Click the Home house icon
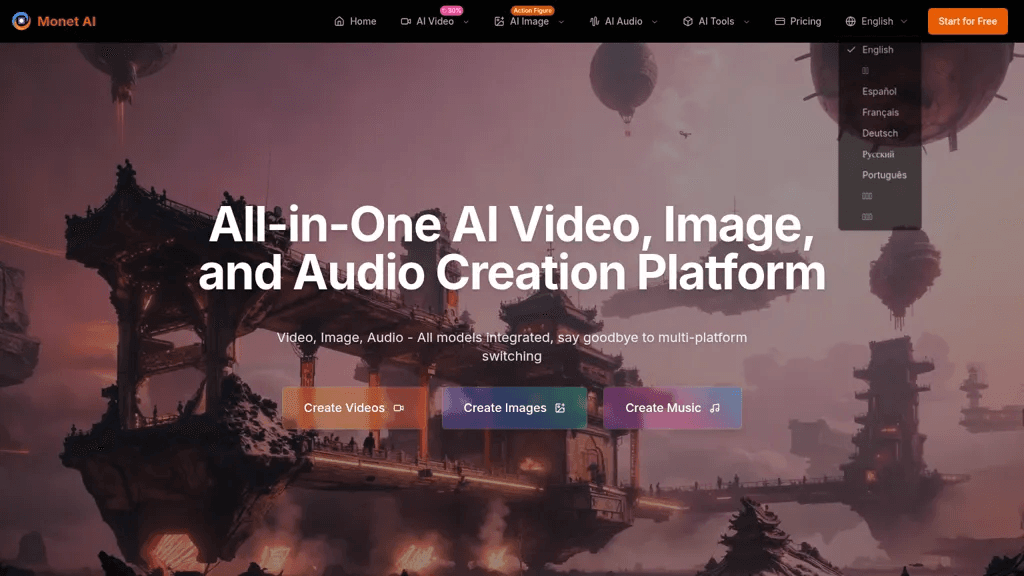 pyautogui.click(x=339, y=22)
